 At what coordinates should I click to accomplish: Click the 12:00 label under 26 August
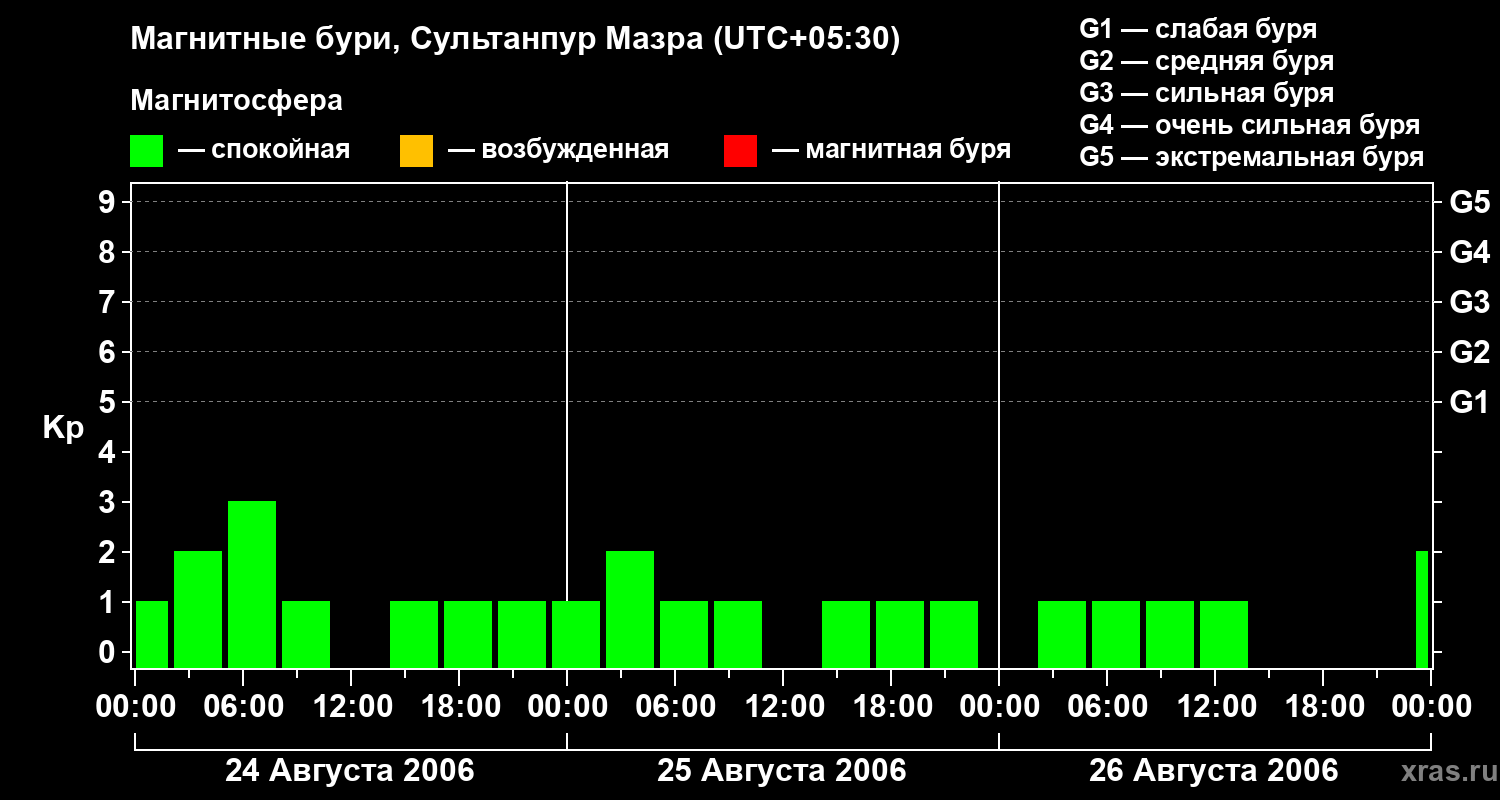1215,707
